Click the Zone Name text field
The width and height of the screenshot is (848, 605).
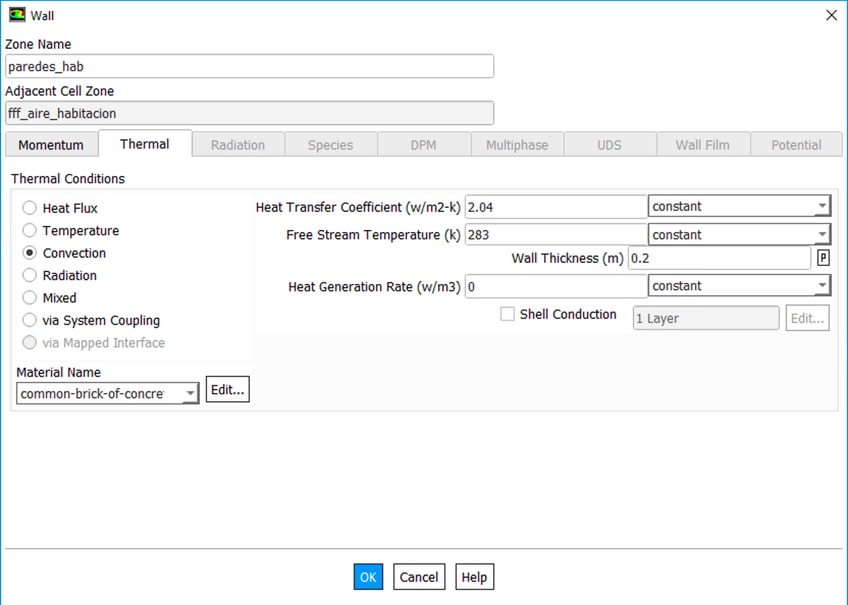249,67
